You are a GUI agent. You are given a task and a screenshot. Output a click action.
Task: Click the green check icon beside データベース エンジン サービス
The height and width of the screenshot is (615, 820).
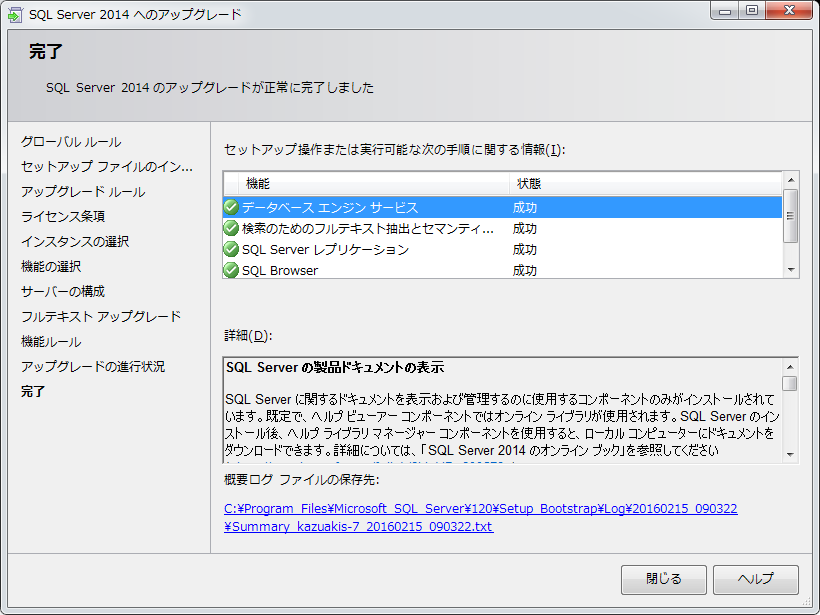coord(231,208)
